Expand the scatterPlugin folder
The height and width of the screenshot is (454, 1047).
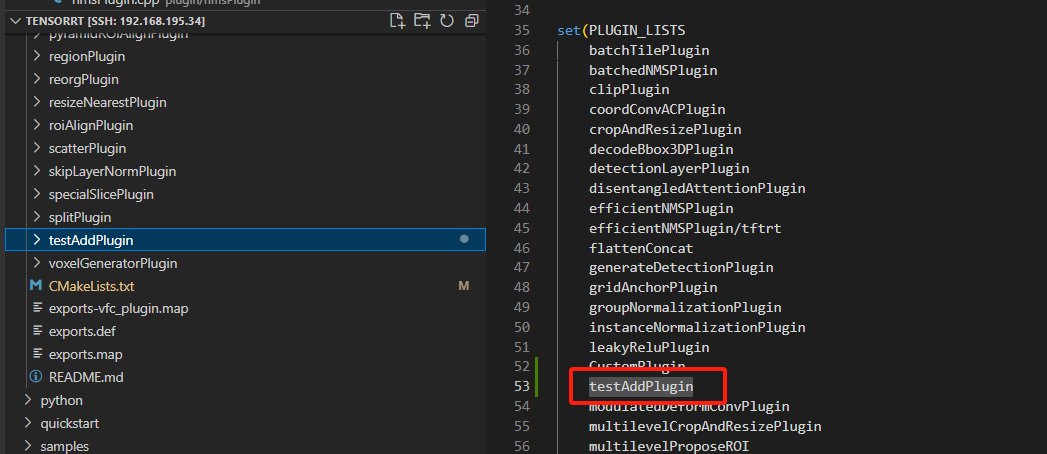point(37,148)
